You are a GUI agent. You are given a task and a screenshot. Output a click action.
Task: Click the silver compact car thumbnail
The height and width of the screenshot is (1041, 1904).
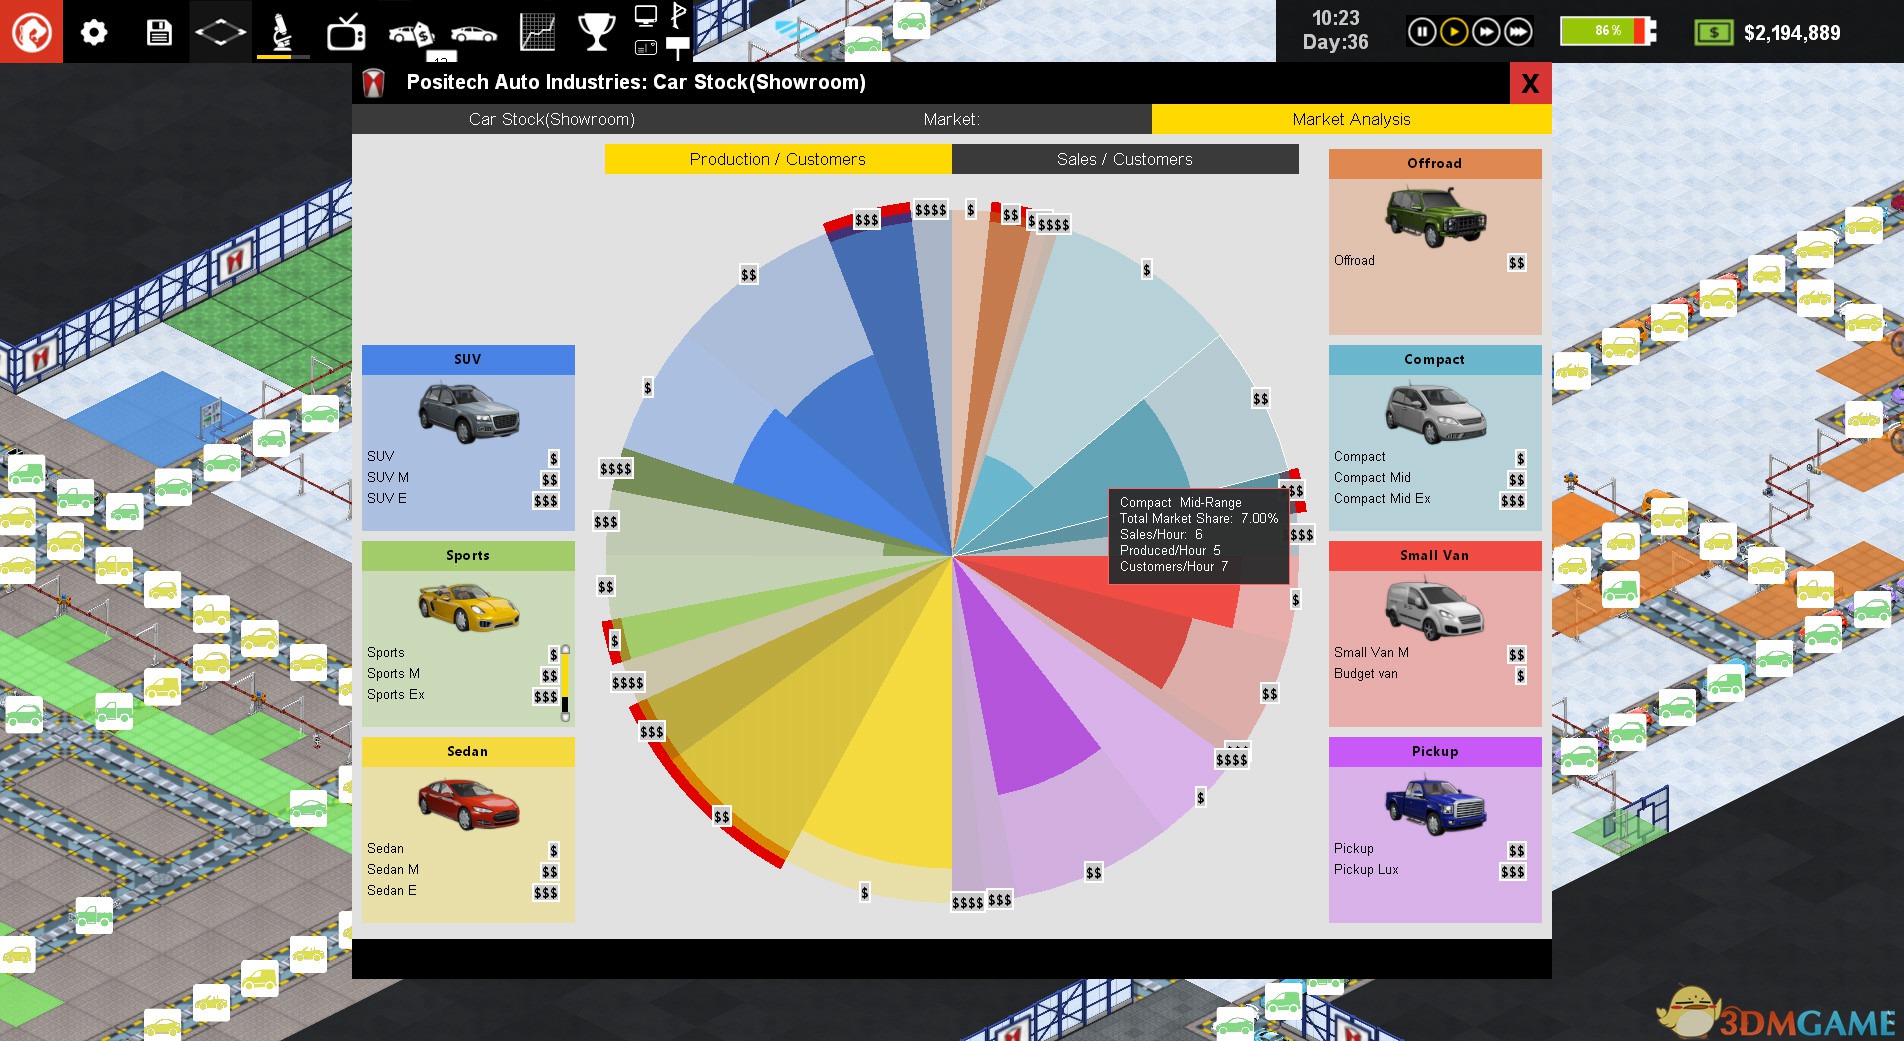1435,412
